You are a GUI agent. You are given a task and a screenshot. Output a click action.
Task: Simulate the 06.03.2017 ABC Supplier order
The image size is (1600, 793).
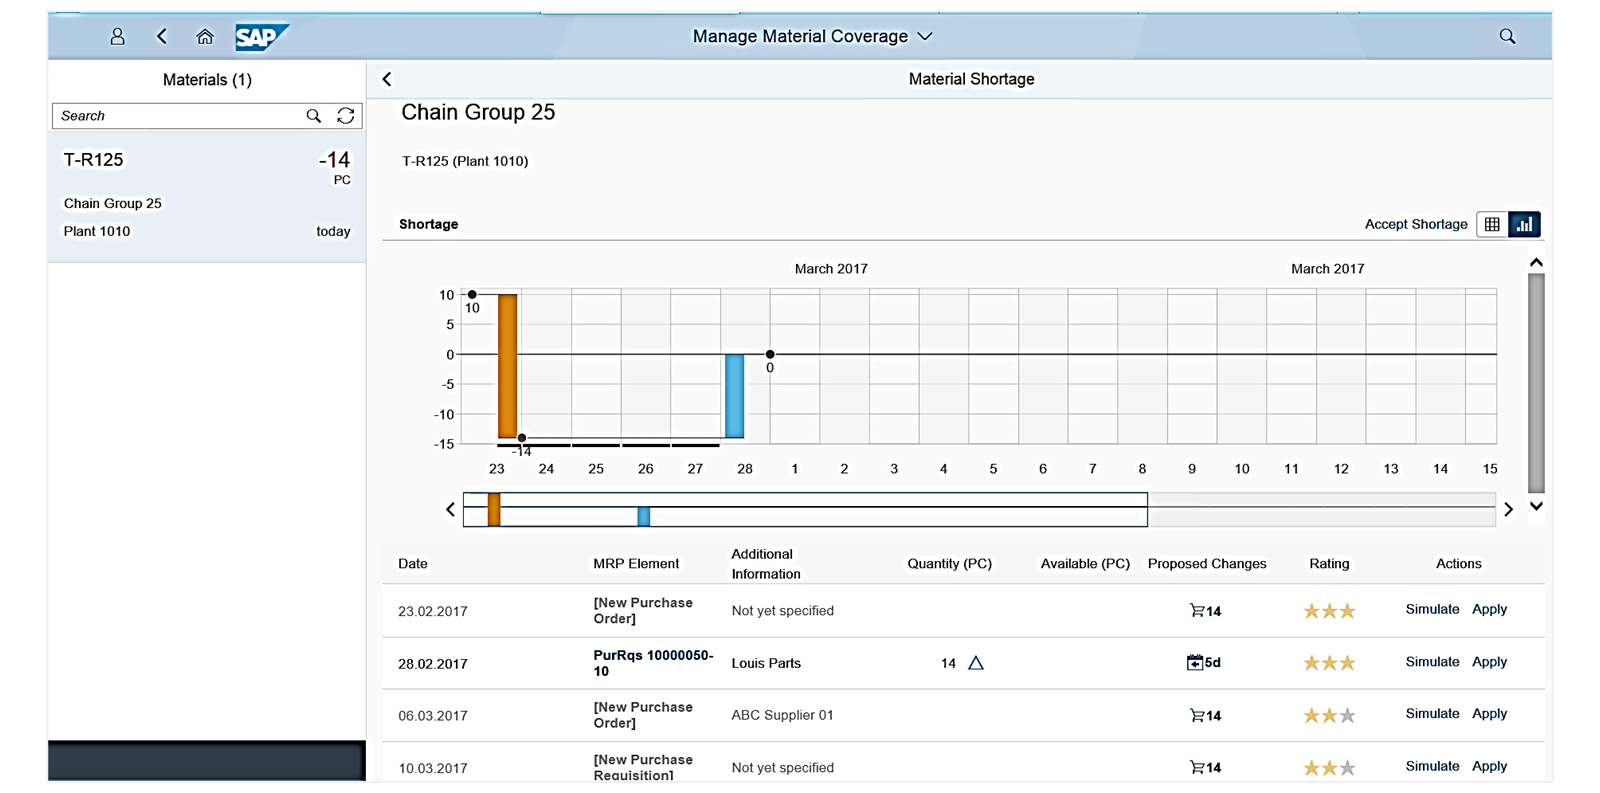click(1432, 714)
